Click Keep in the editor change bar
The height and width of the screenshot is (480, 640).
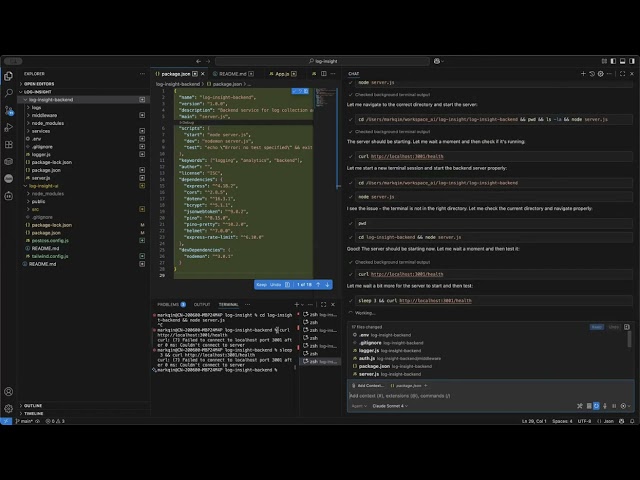[262, 284]
